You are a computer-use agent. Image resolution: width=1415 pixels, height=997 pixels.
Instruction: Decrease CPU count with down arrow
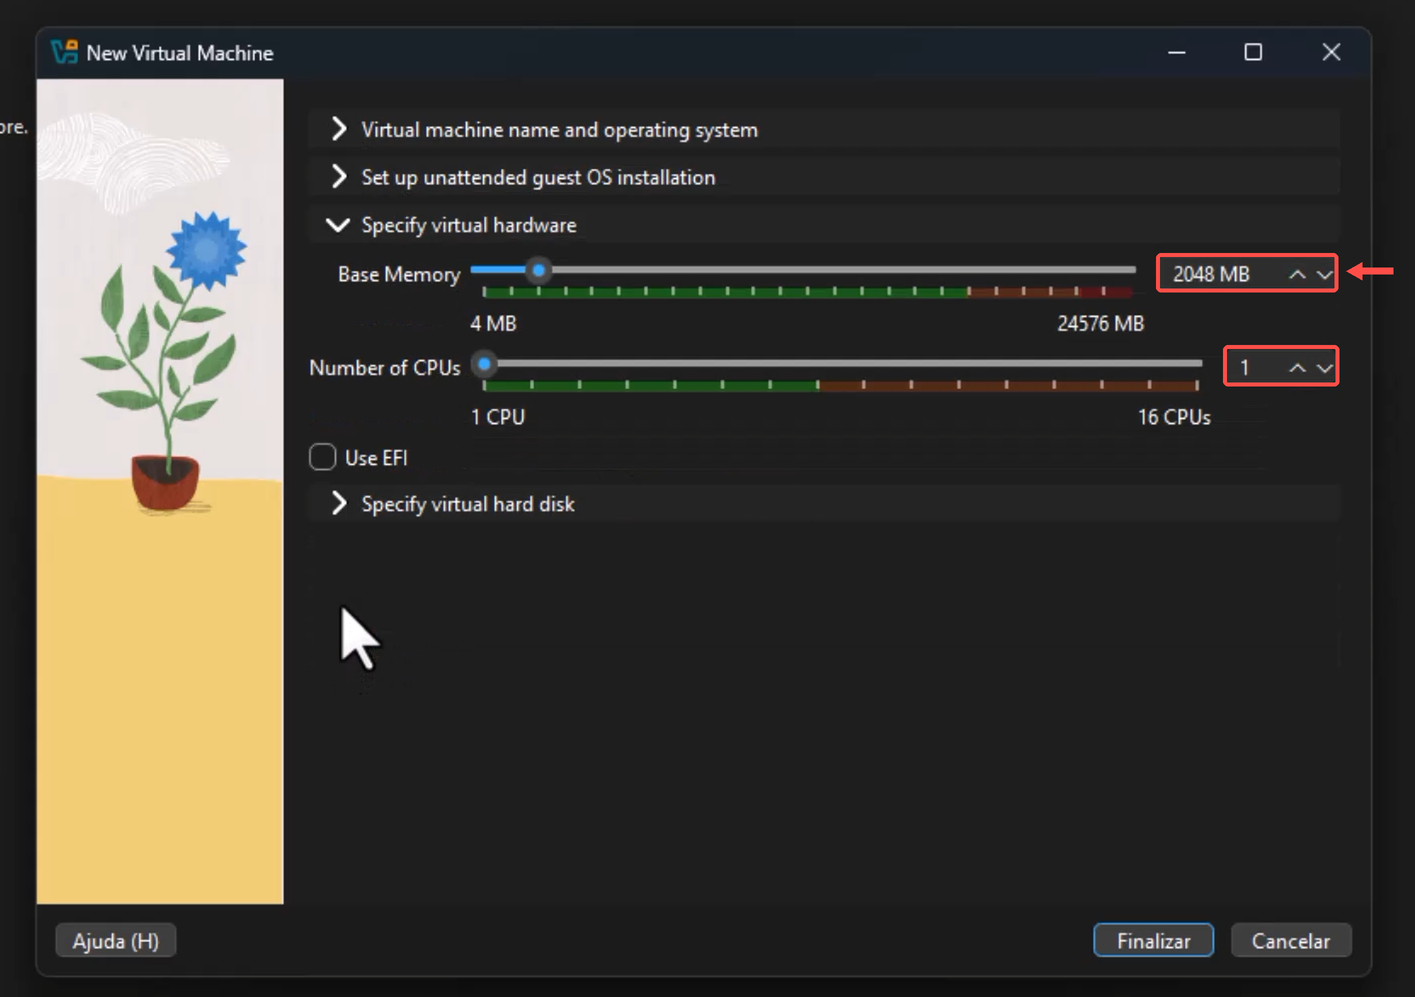pyautogui.click(x=1324, y=368)
